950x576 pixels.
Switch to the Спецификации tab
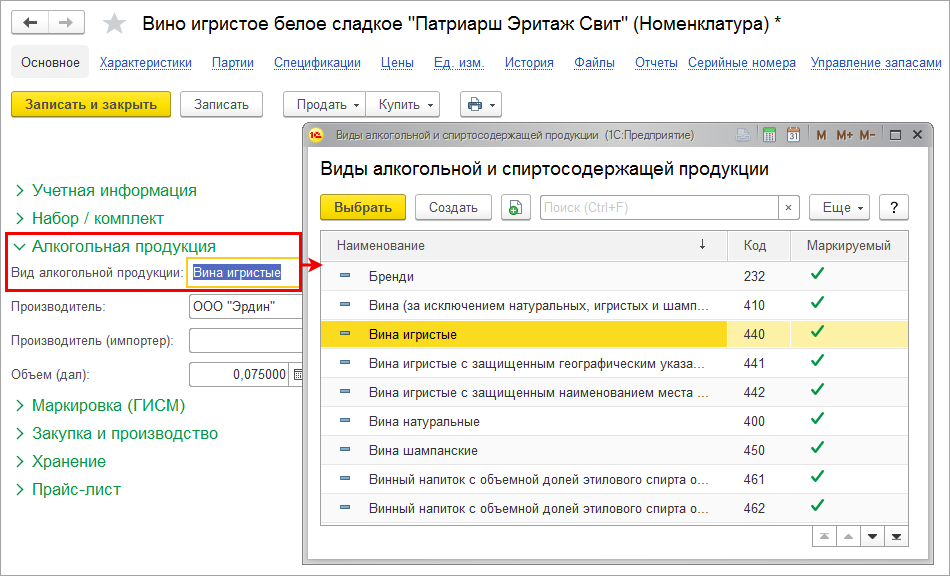[317, 62]
